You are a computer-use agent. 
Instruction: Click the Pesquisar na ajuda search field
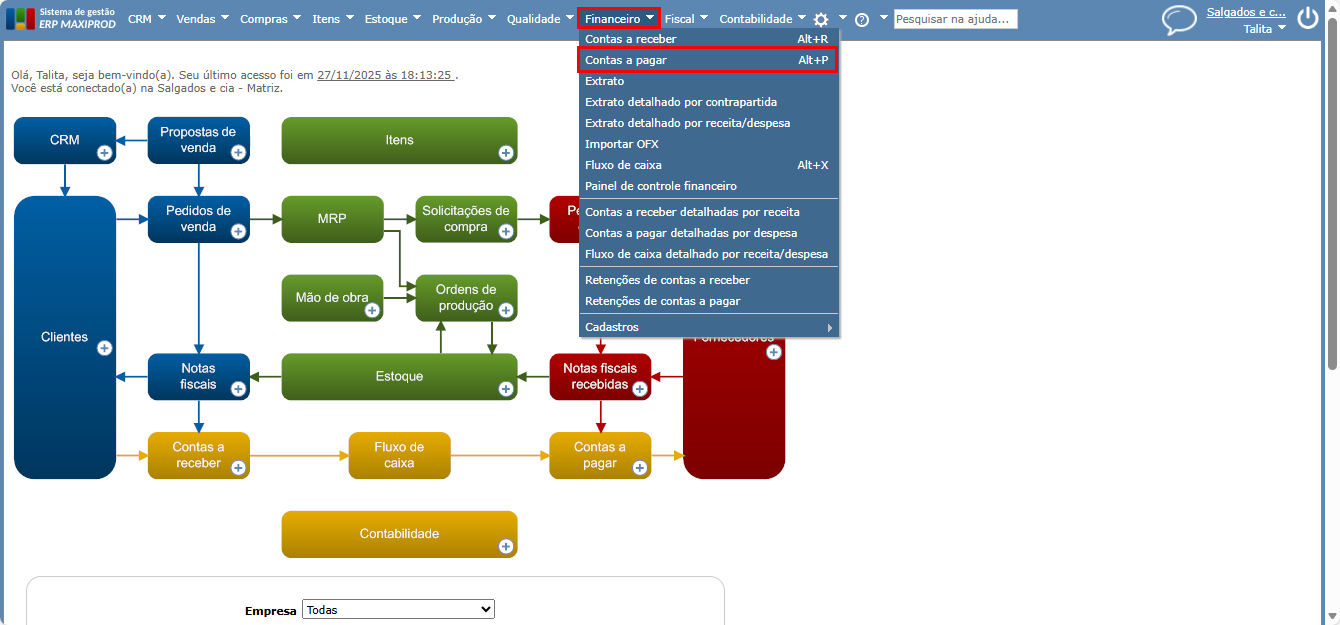click(x=955, y=19)
